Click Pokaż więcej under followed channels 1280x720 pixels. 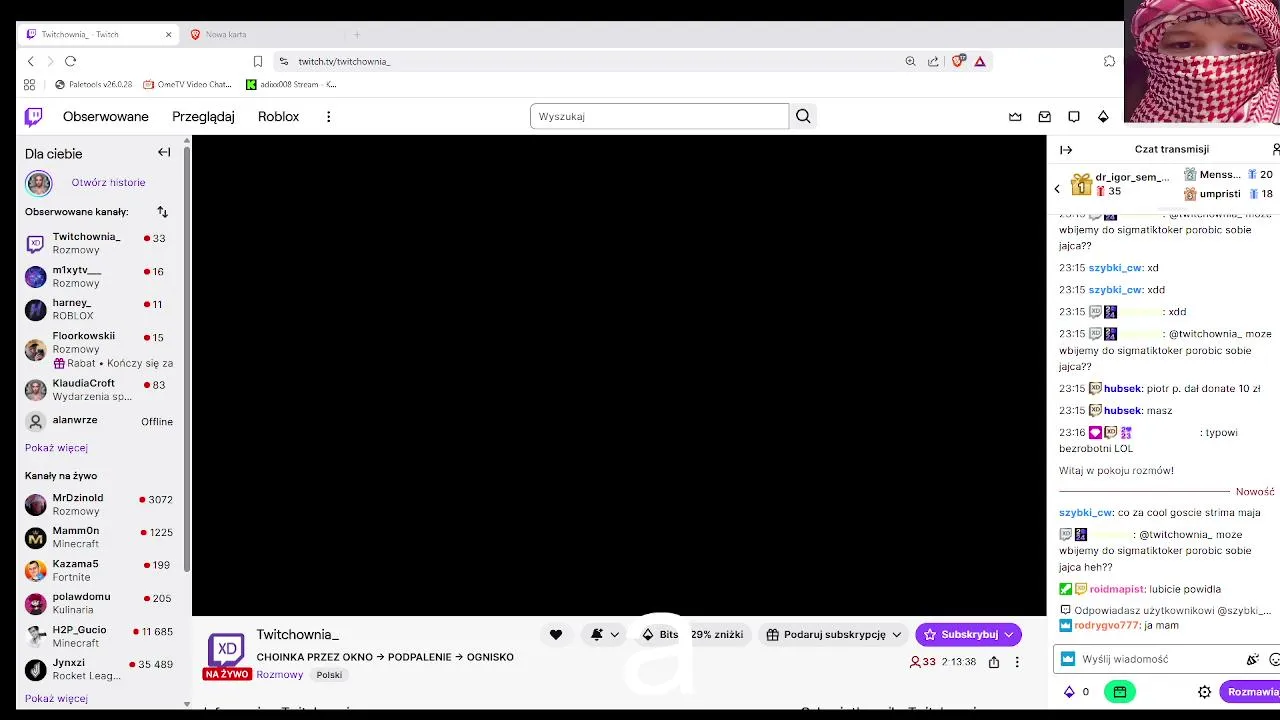(56, 448)
